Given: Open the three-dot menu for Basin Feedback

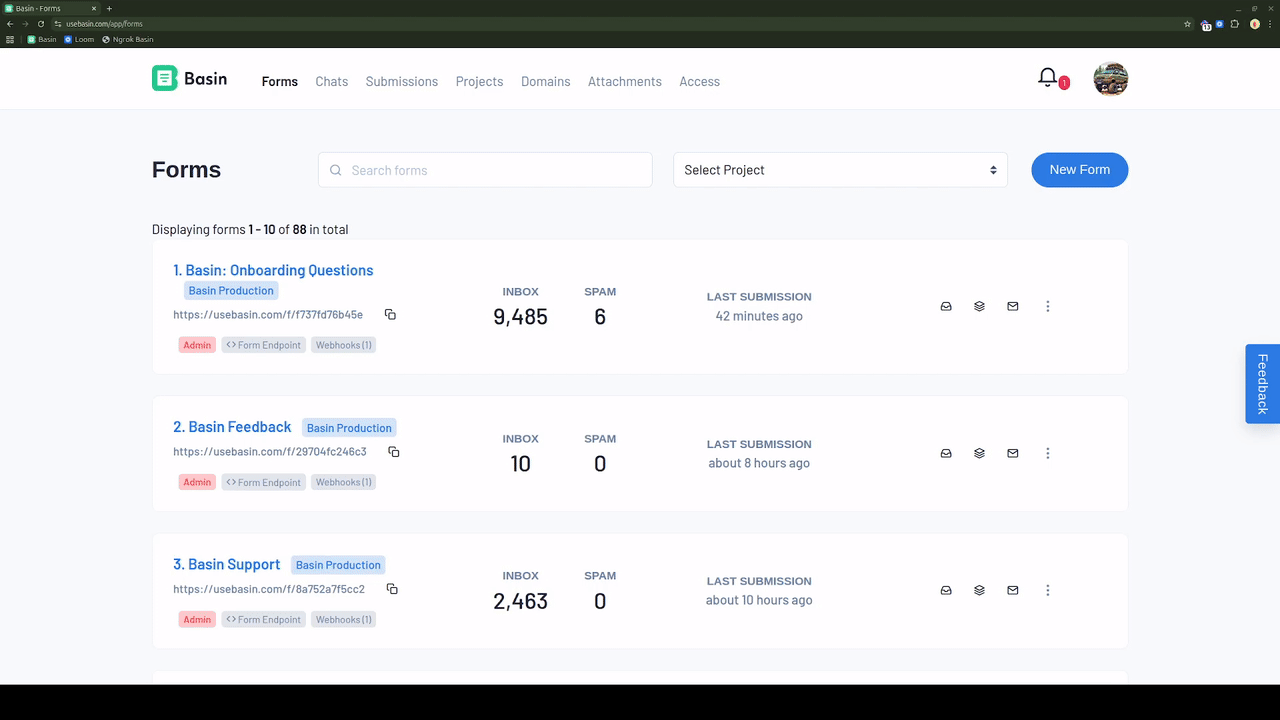Looking at the screenshot, I should (x=1047, y=454).
